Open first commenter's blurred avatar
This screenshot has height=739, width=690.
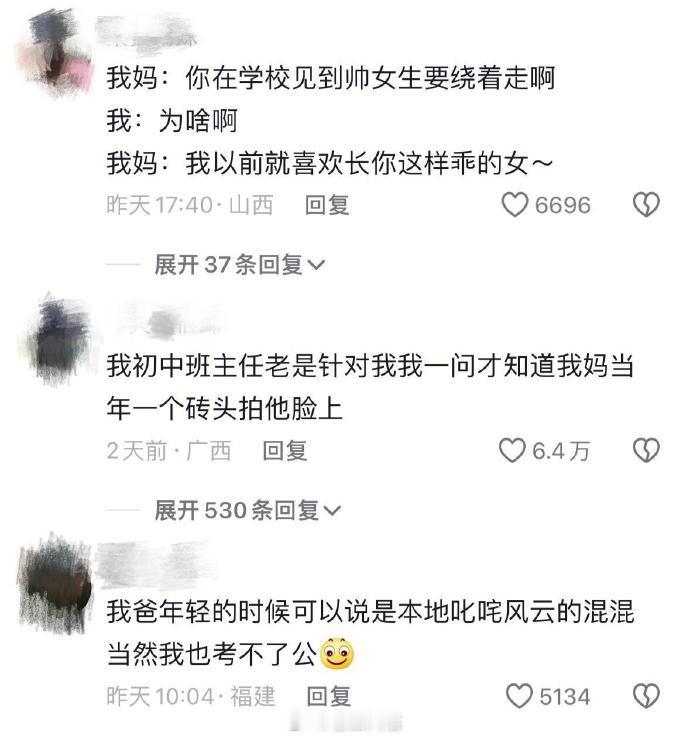click(x=54, y=54)
